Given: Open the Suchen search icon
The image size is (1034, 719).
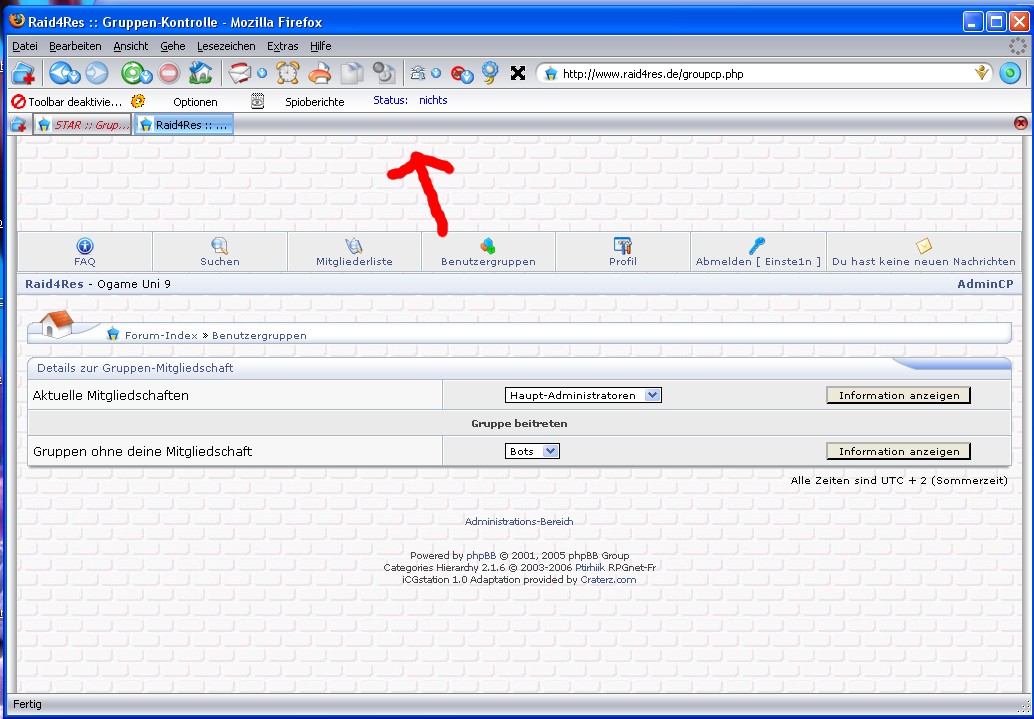Looking at the screenshot, I should tap(220, 246).
